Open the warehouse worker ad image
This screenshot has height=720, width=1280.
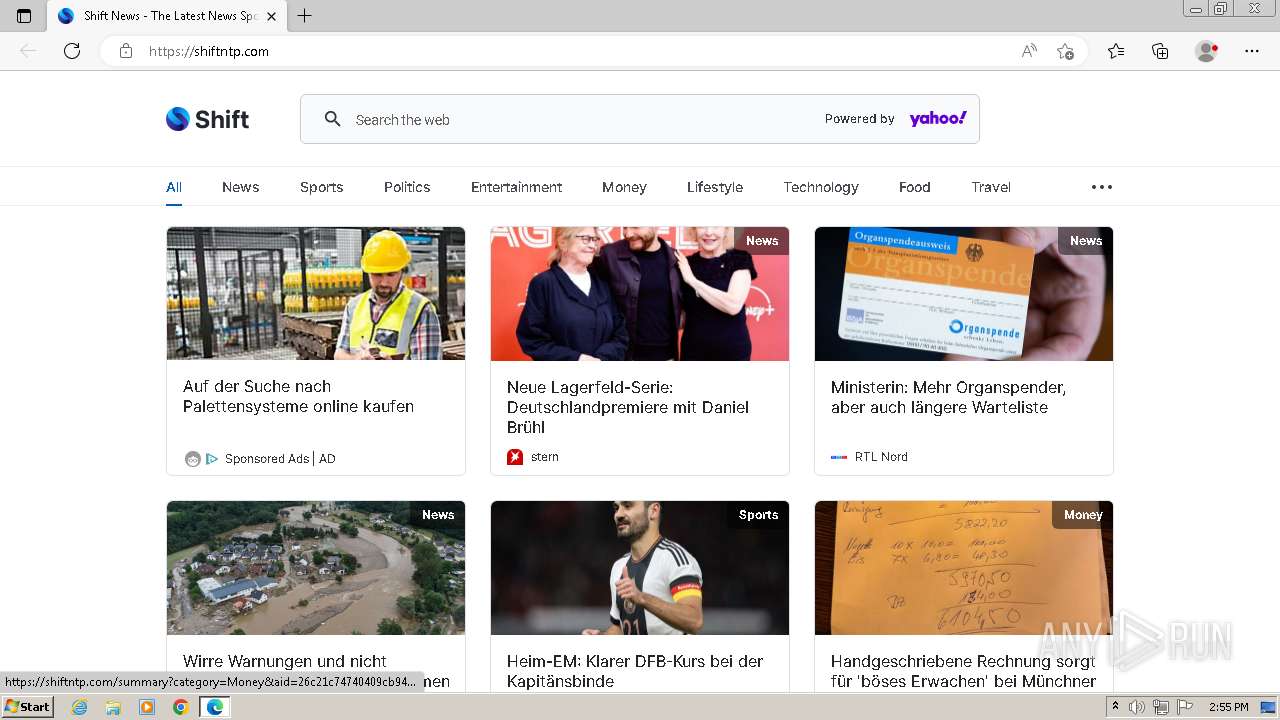pyautogui.click(x=316, y=294)
